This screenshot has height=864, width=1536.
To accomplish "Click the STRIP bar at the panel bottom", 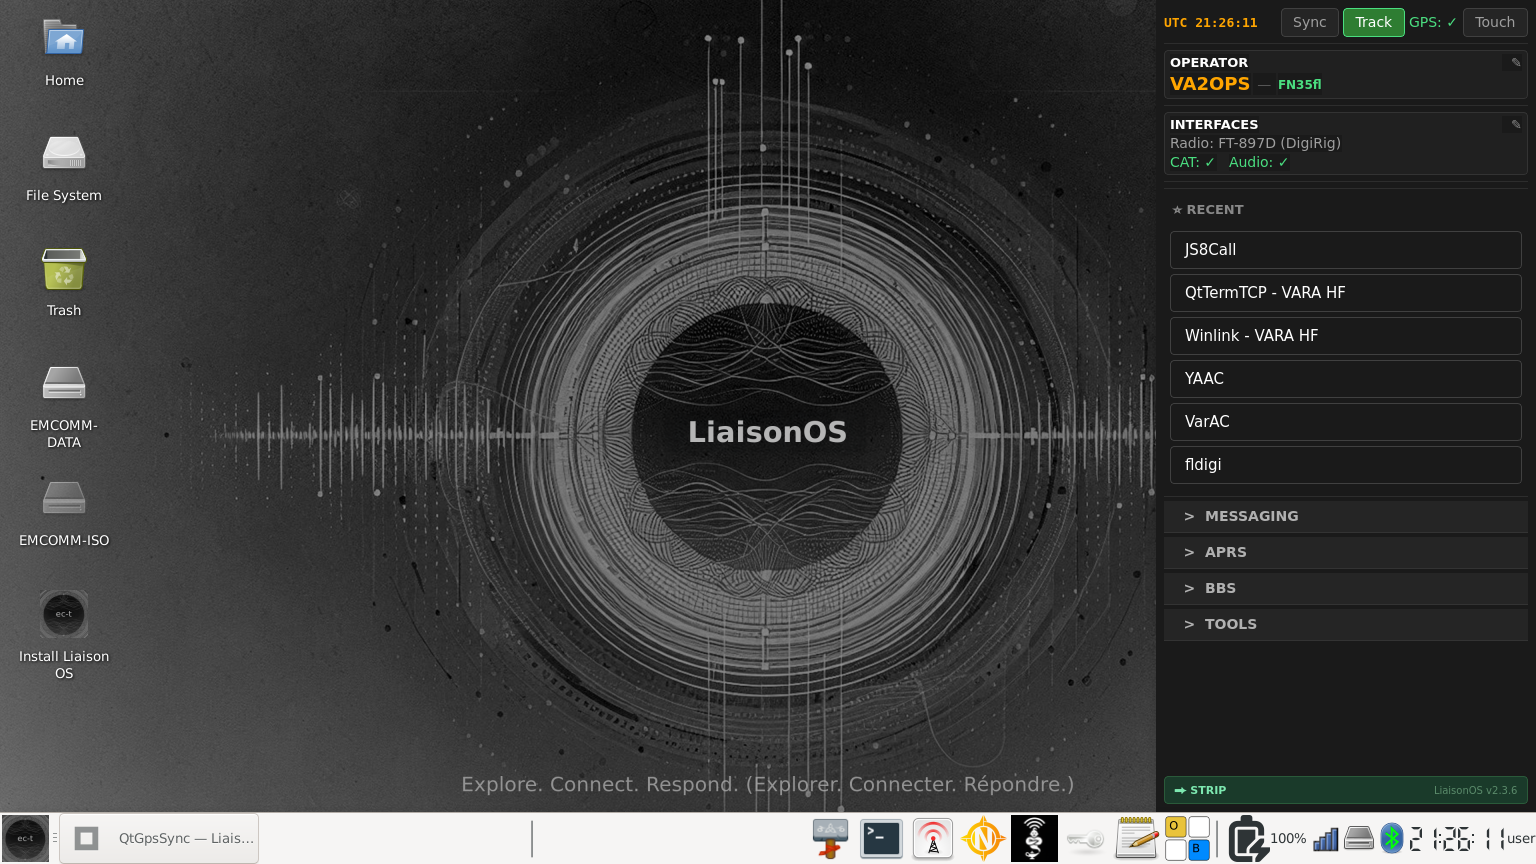I will (1346, 790).
